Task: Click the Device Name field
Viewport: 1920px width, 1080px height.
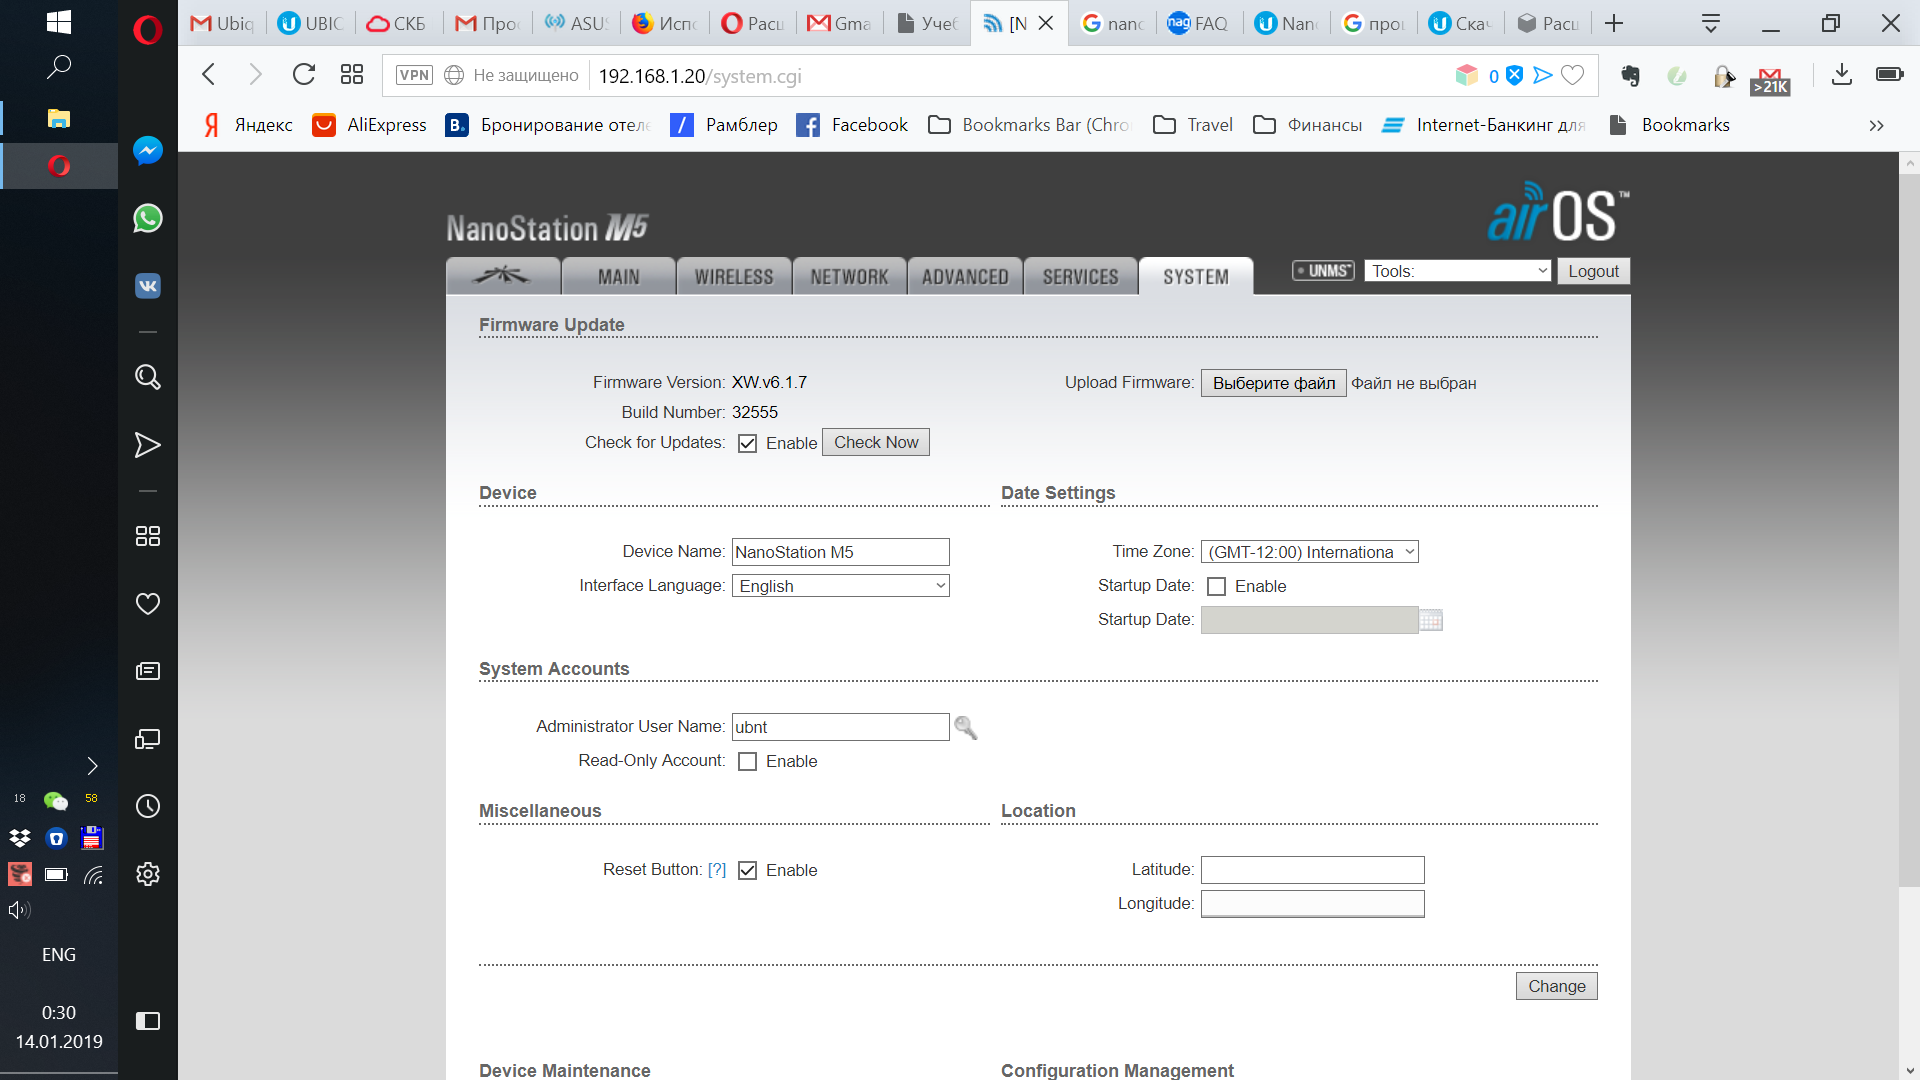Action: click(x=840, y=552)
